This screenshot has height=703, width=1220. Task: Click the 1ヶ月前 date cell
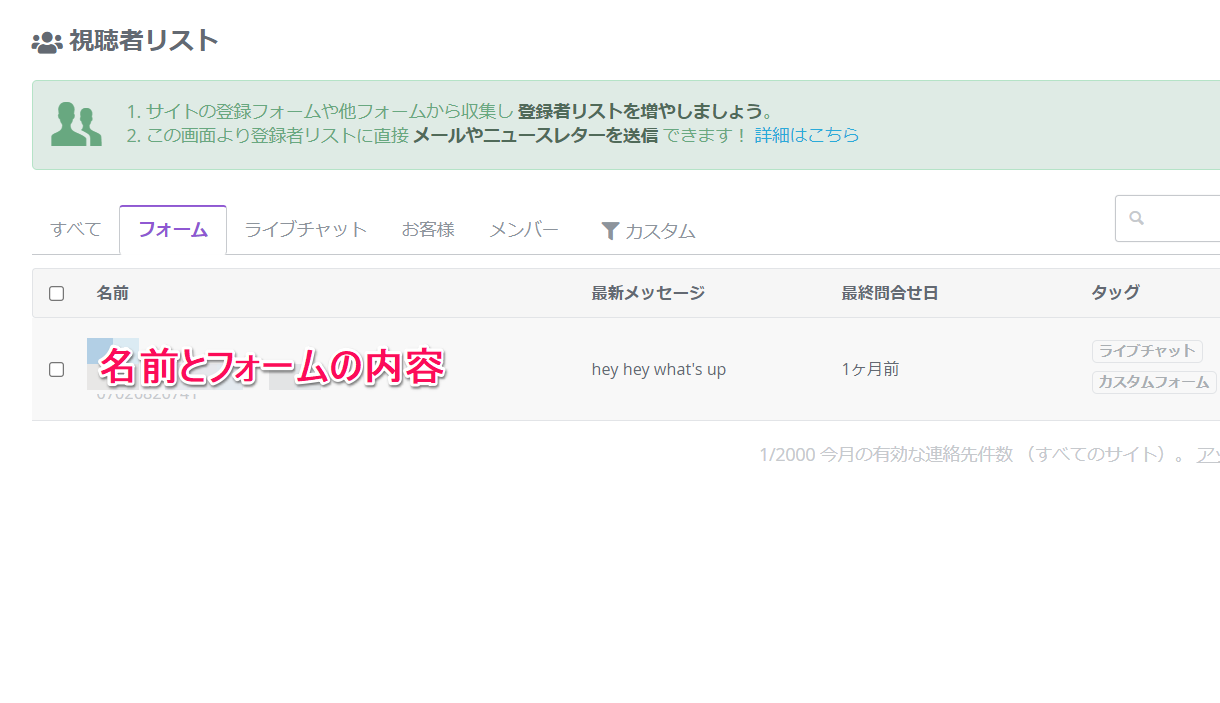click(870, 369)
